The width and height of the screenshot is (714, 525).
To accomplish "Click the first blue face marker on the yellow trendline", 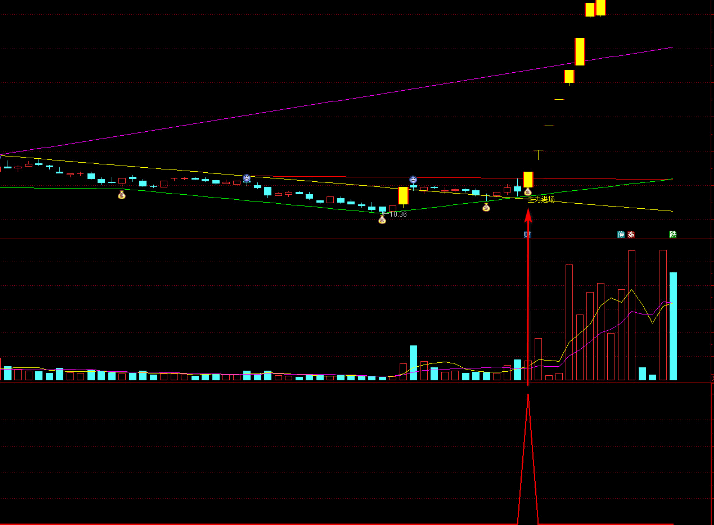I will coord(247,178).
